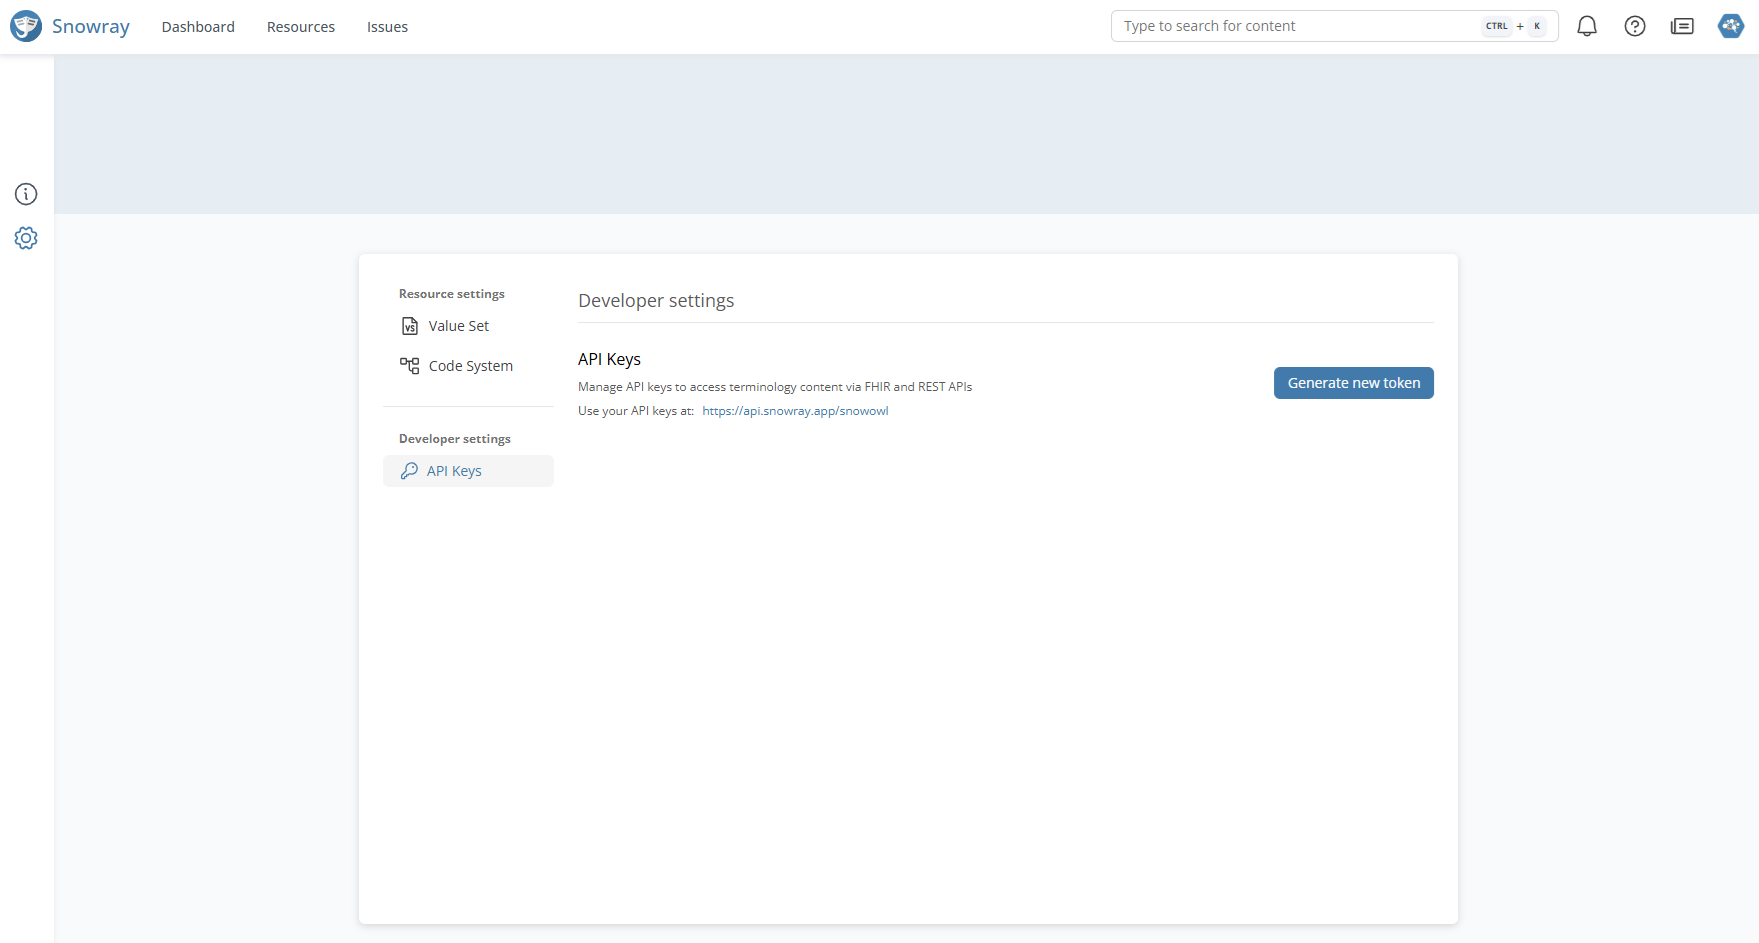Select API Keys under Developer settings
The image size is (1759, 943).
(454, 471)
